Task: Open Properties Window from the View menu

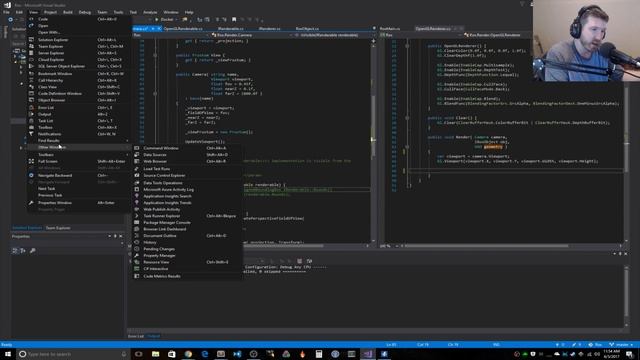Action: 78,202
